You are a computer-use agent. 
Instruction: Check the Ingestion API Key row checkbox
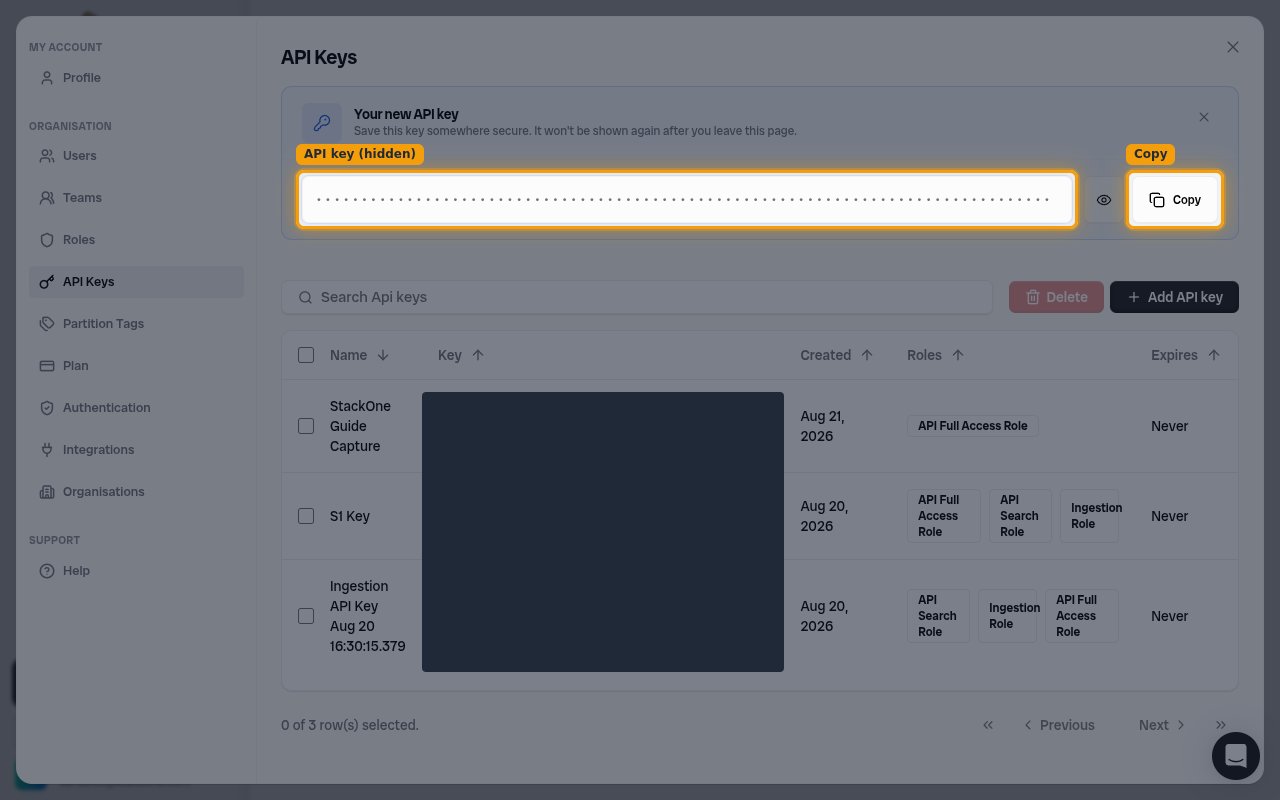tap(306, 616)
